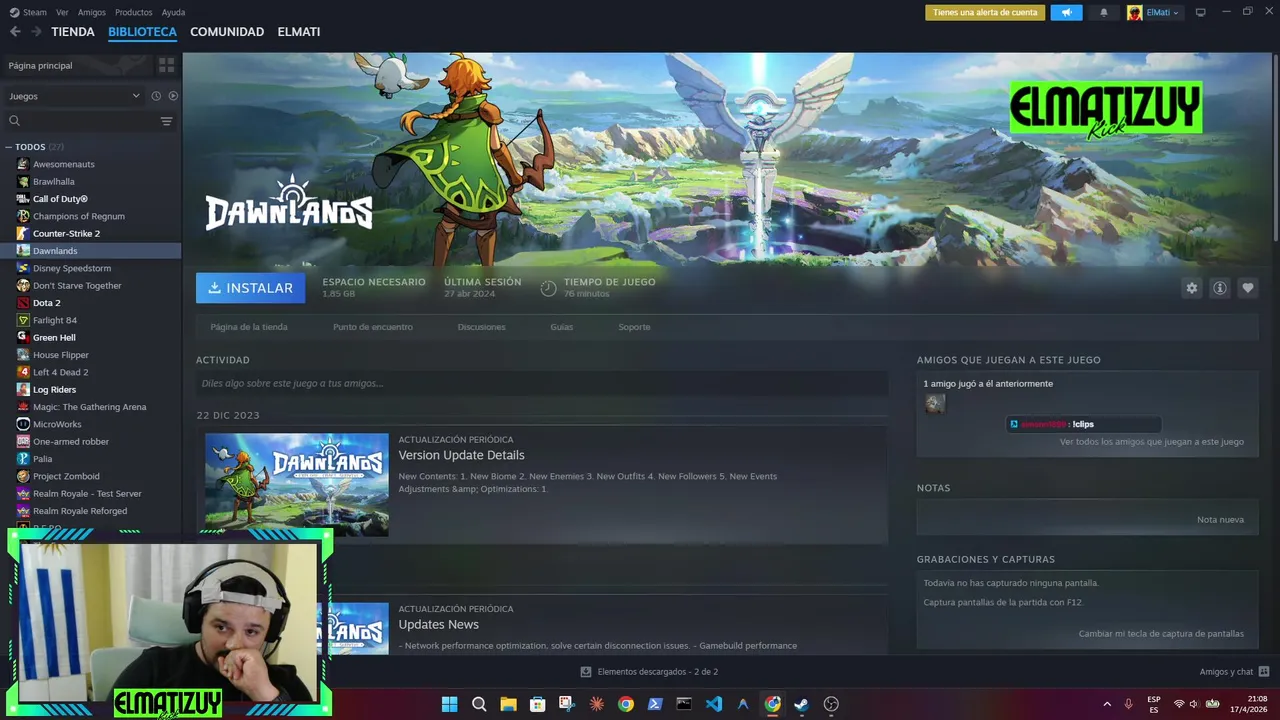Open Discusiones tab

click(x=481, y=327)
